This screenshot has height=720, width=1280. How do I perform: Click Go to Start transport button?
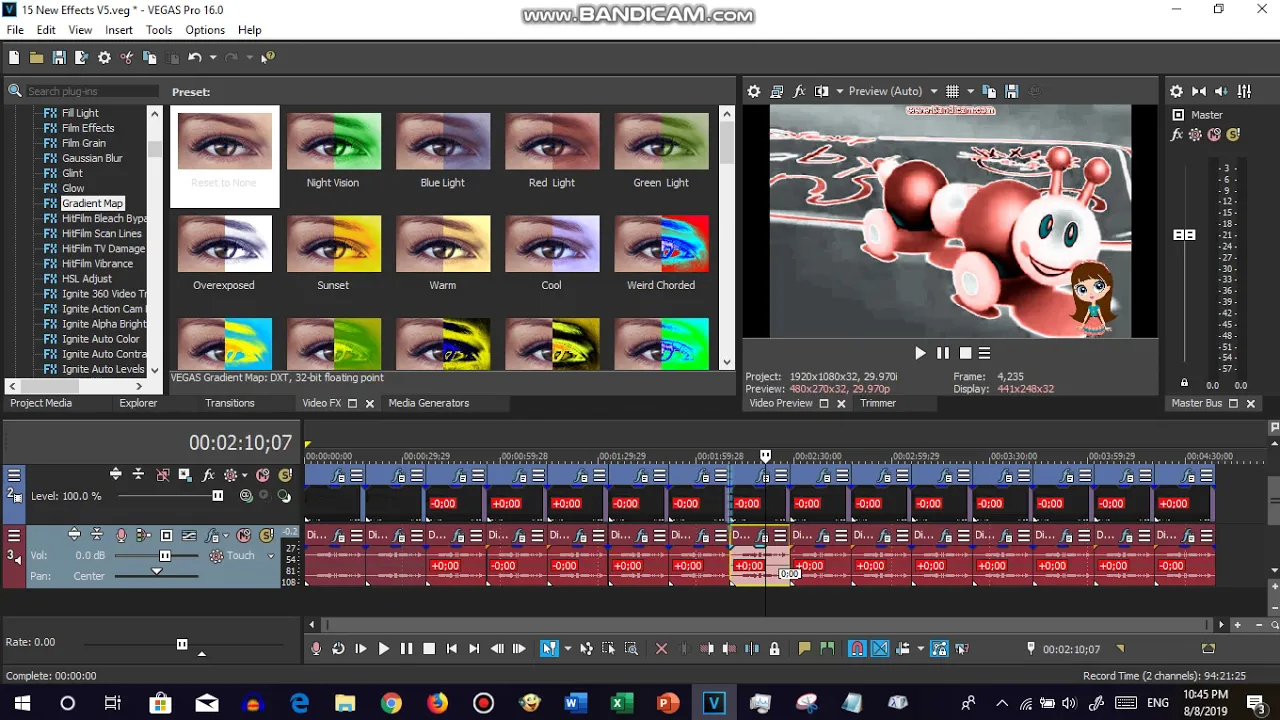coord(451,649)
